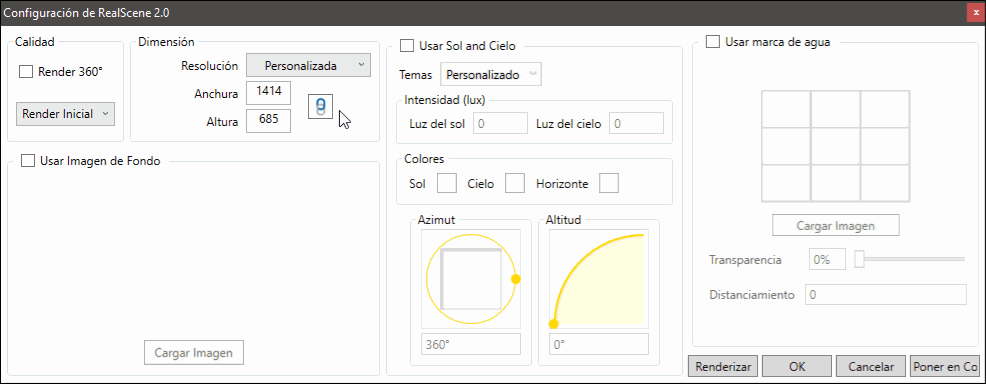Image resolution: width=986 pixels, height=384 pixels.
Task: Open the Temas Personalizado dropdown
Action: point(491,75)
